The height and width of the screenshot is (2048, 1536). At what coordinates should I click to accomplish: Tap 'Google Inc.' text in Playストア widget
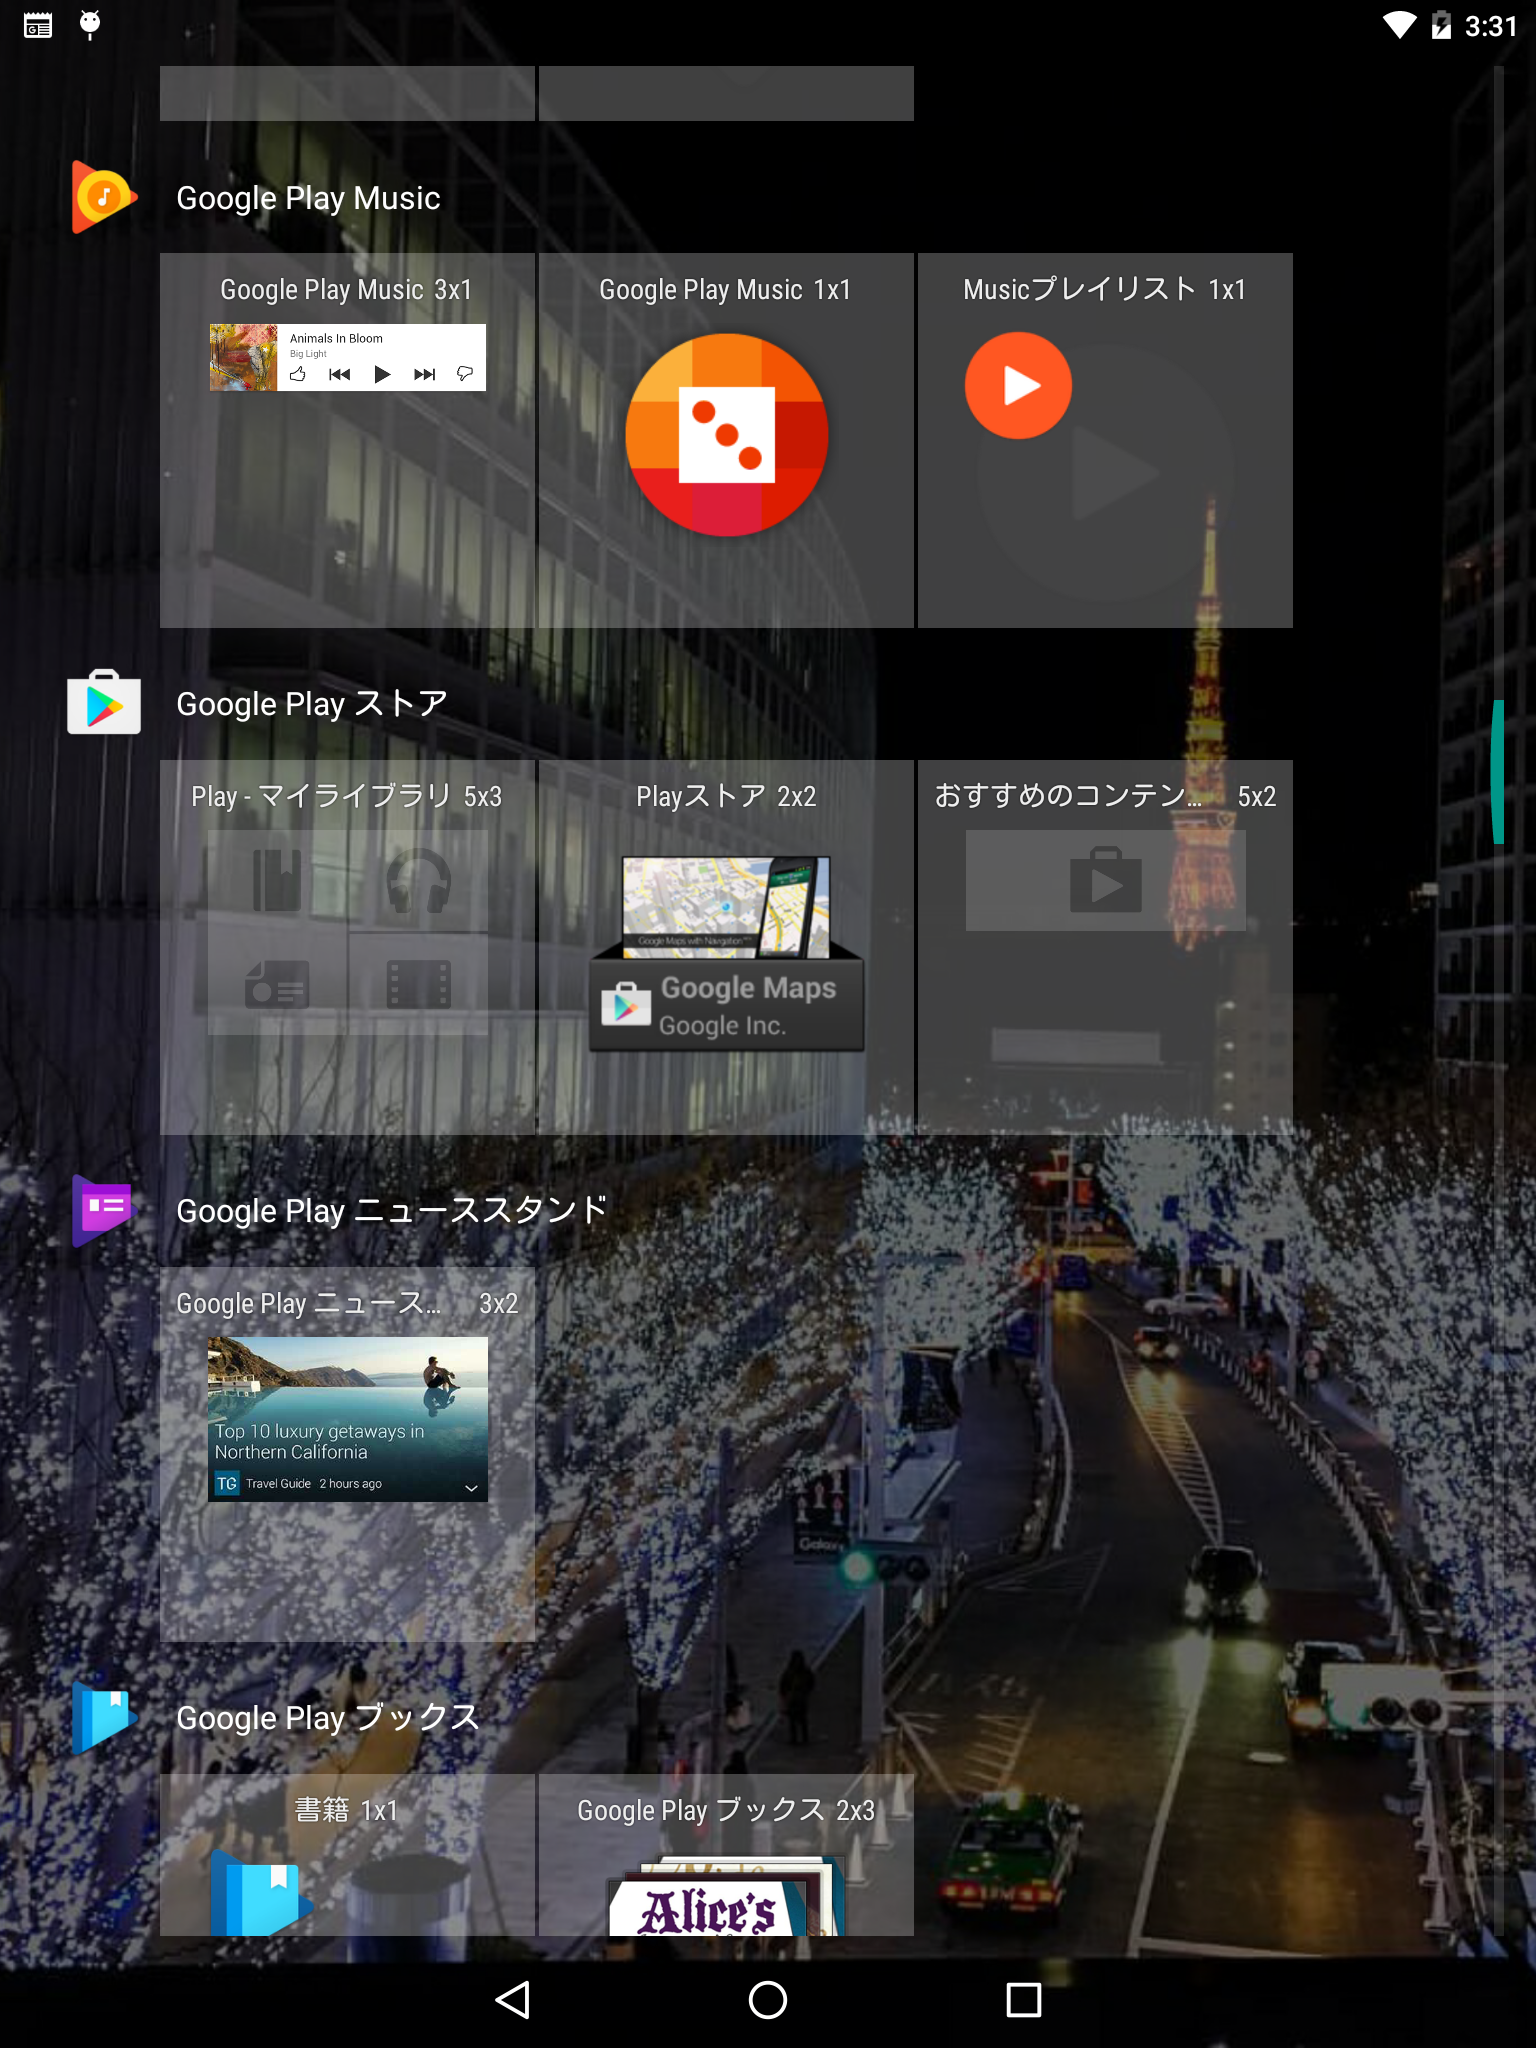(722, 1026)
